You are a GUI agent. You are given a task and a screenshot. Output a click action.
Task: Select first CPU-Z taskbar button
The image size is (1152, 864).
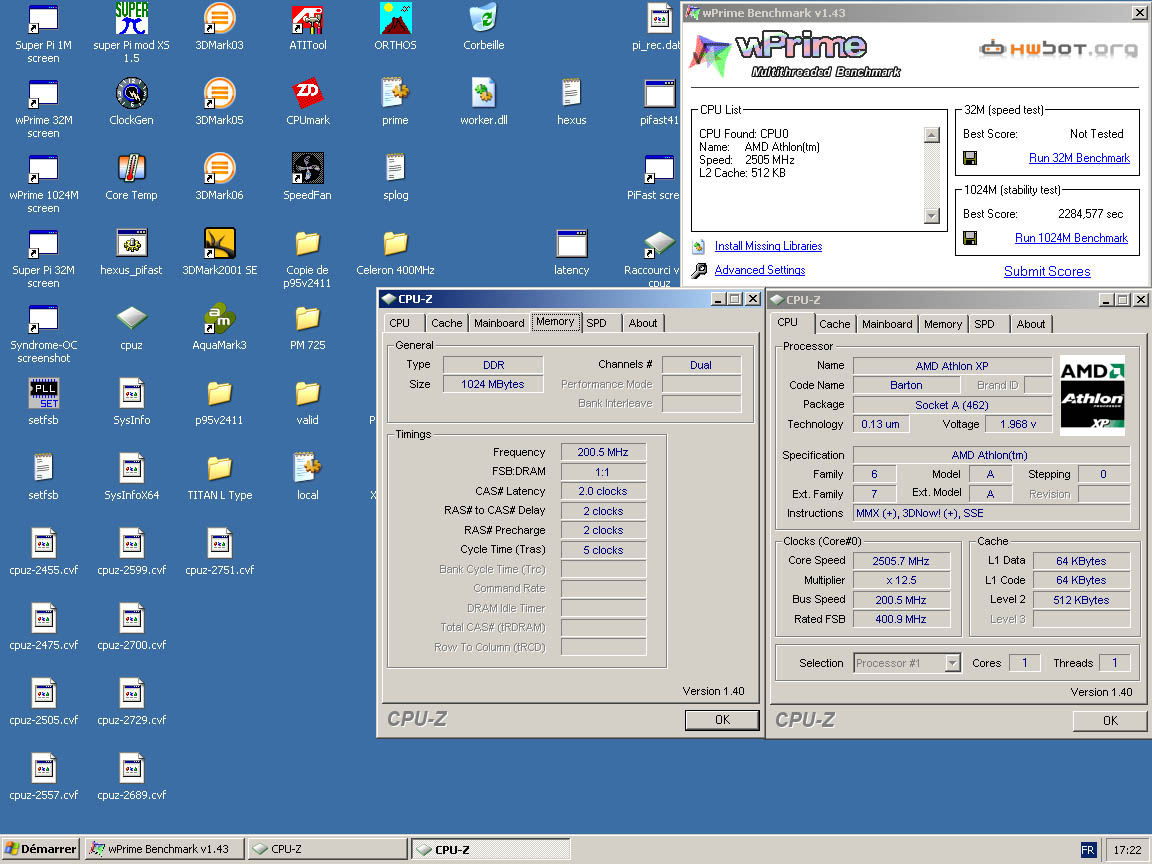pyautogui.click(x=327, y=849)
